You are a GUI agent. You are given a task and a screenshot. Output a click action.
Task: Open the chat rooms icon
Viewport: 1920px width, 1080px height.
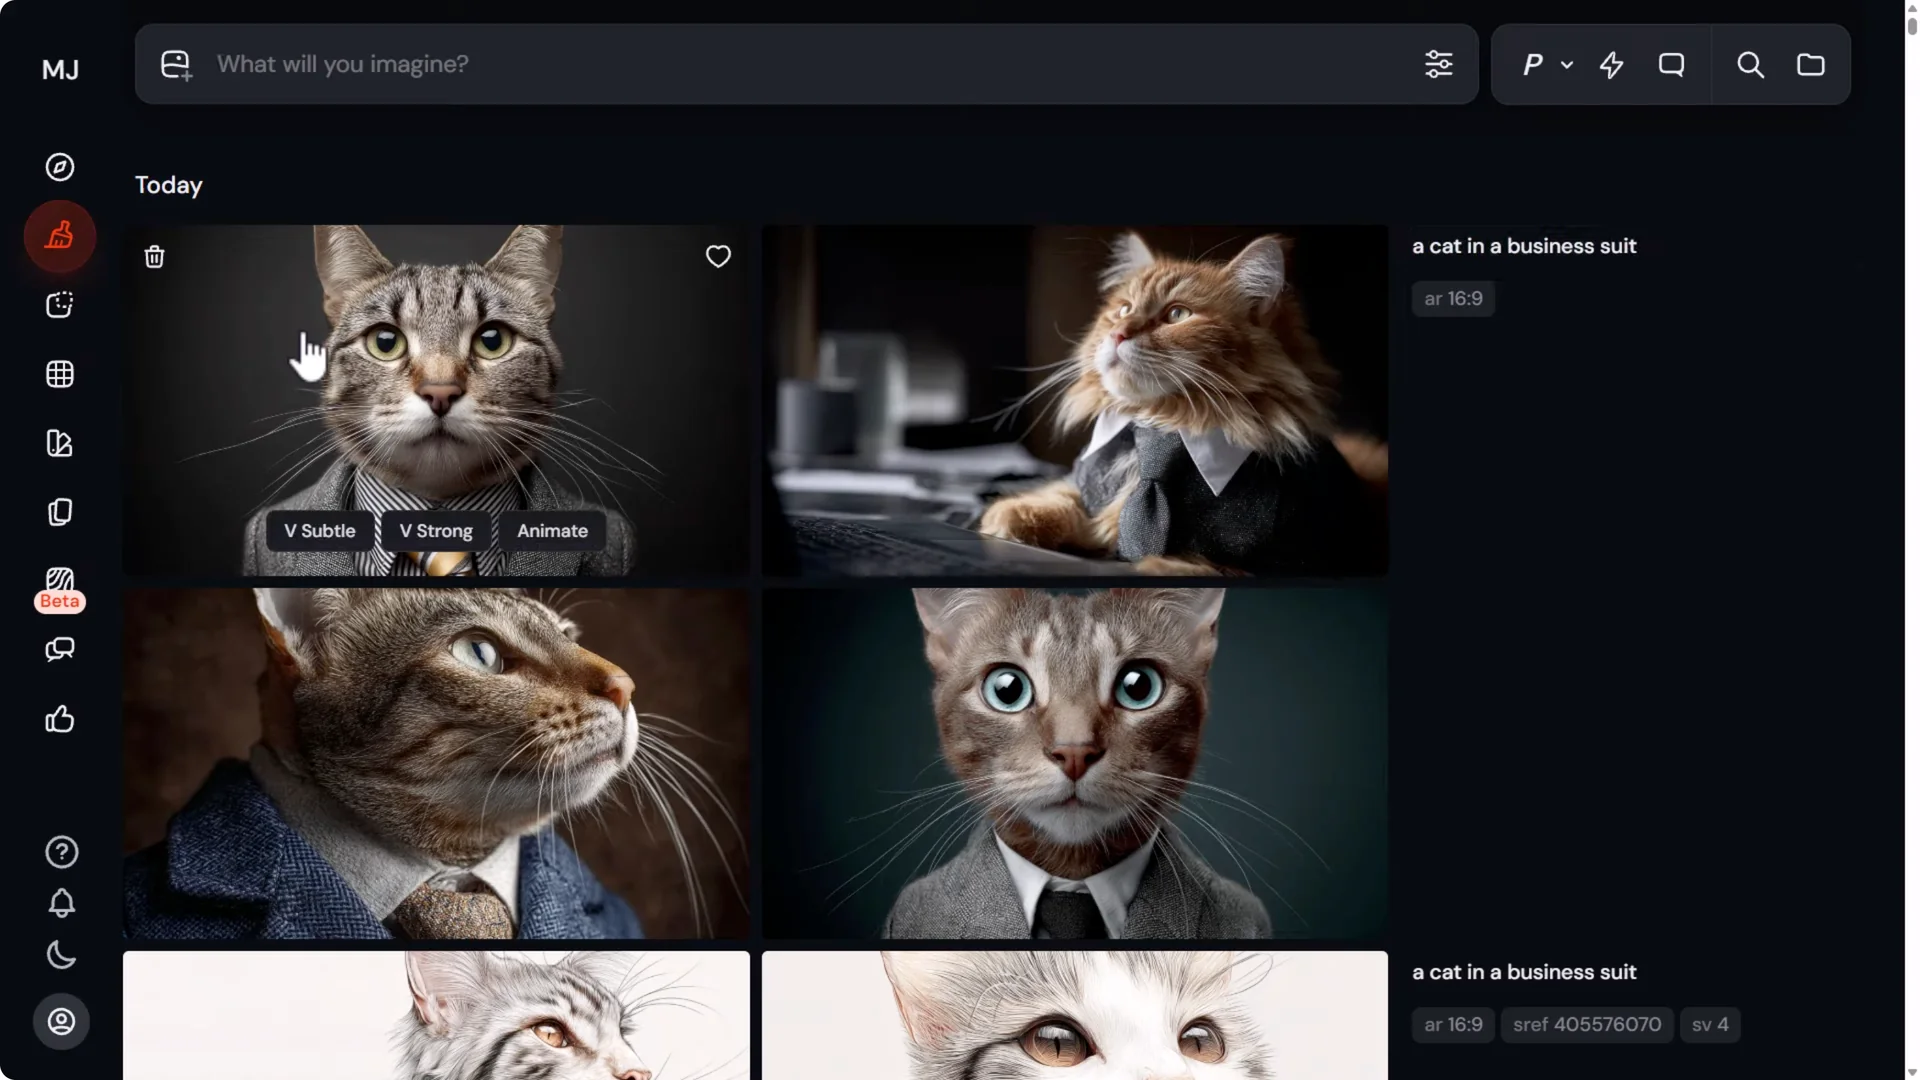(x=60, y=650)
